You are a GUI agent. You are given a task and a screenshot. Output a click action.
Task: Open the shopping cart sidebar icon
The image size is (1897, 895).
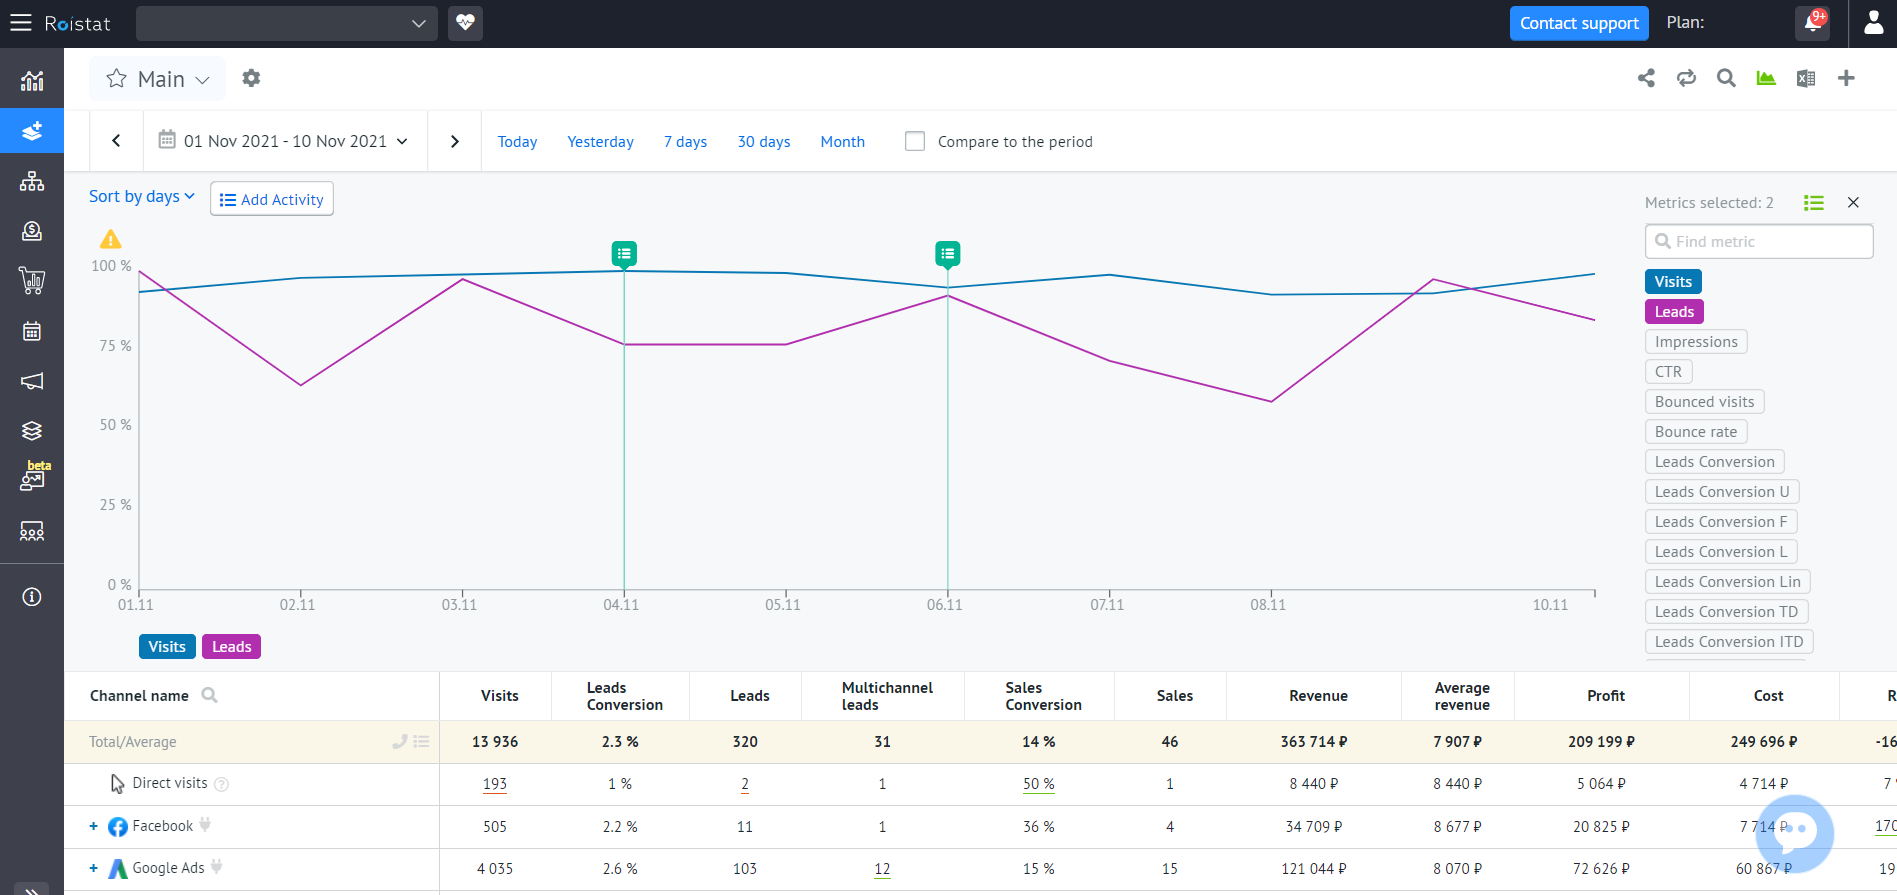(32, 281)
